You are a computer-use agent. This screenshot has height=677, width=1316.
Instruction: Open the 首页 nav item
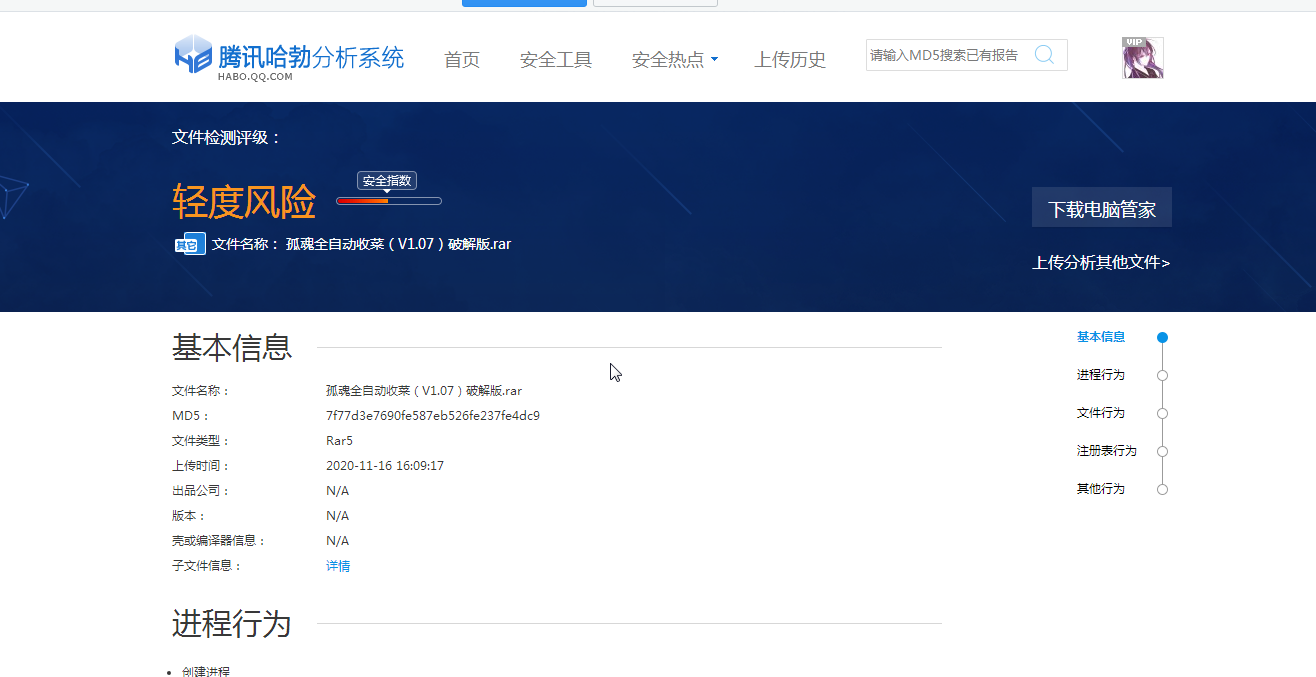[462, 60]
